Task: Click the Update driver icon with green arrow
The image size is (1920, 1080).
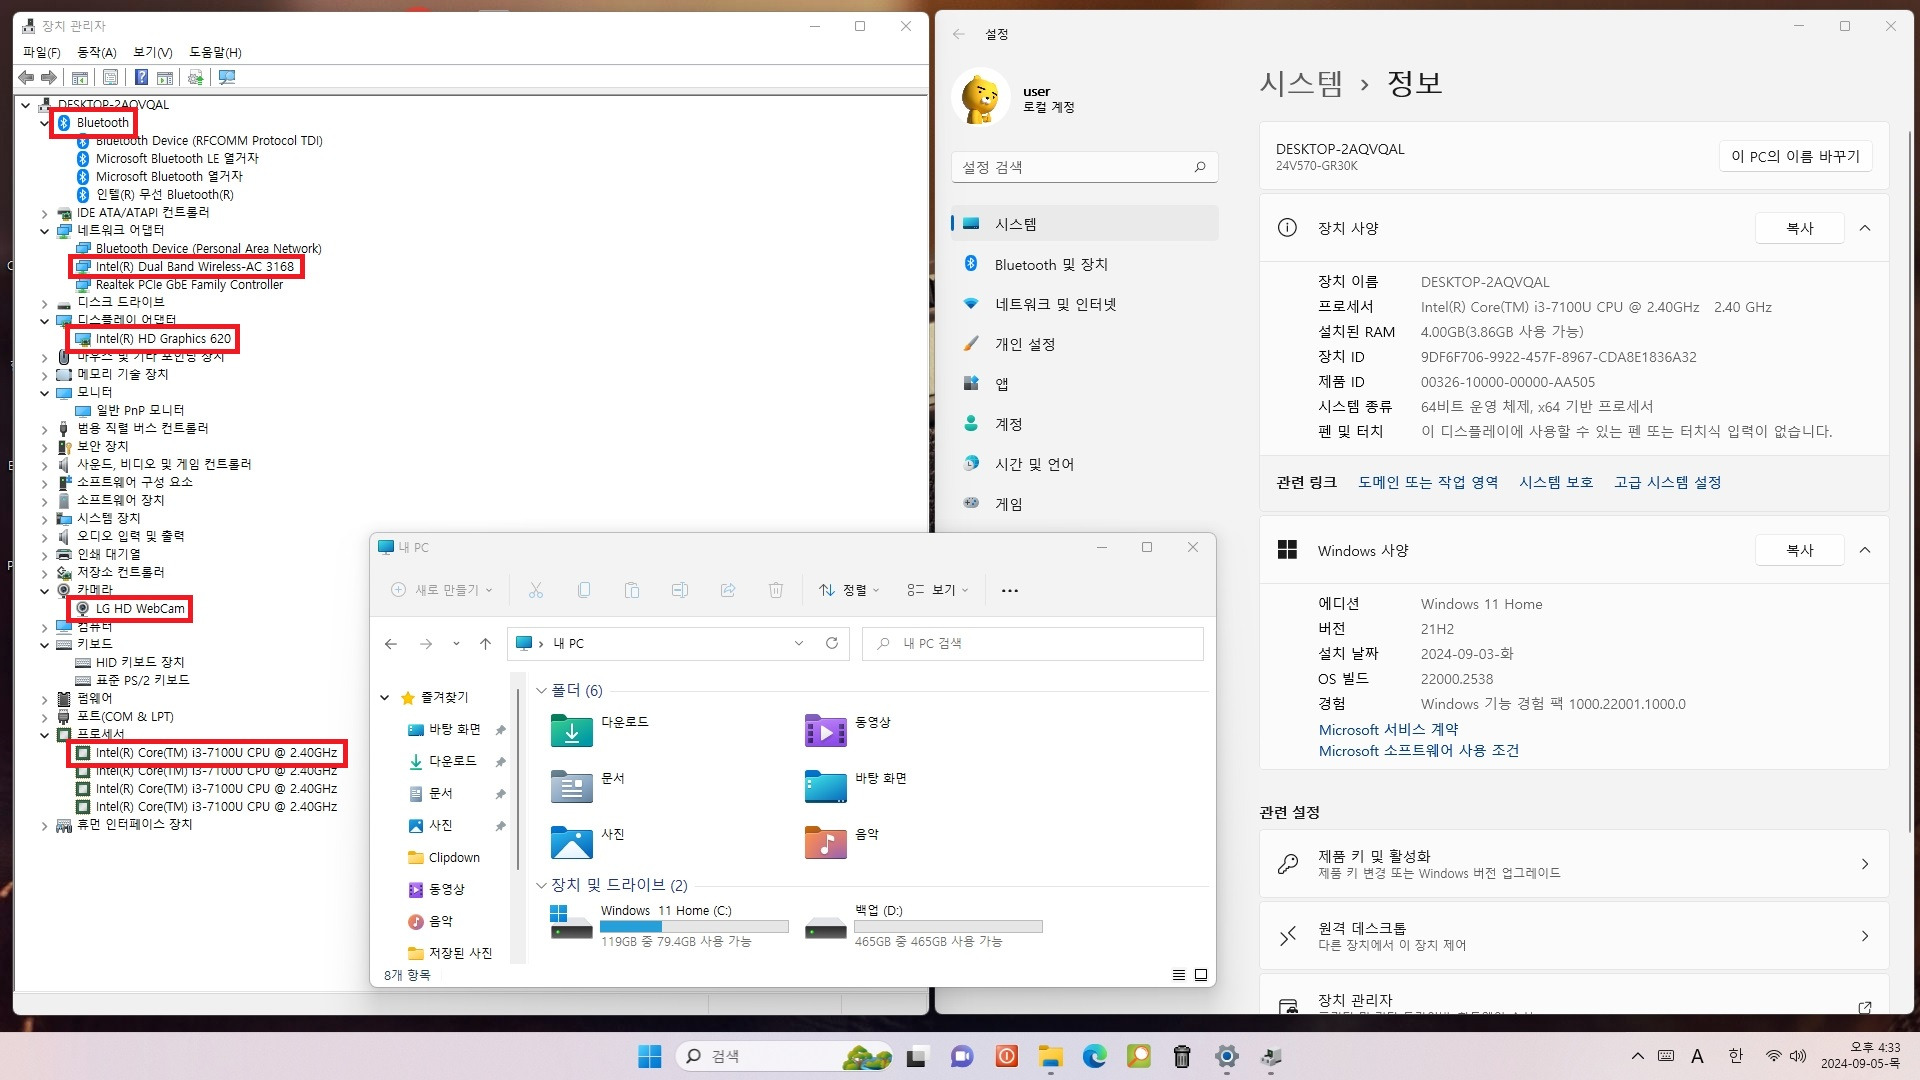Action: click(195, 77)
